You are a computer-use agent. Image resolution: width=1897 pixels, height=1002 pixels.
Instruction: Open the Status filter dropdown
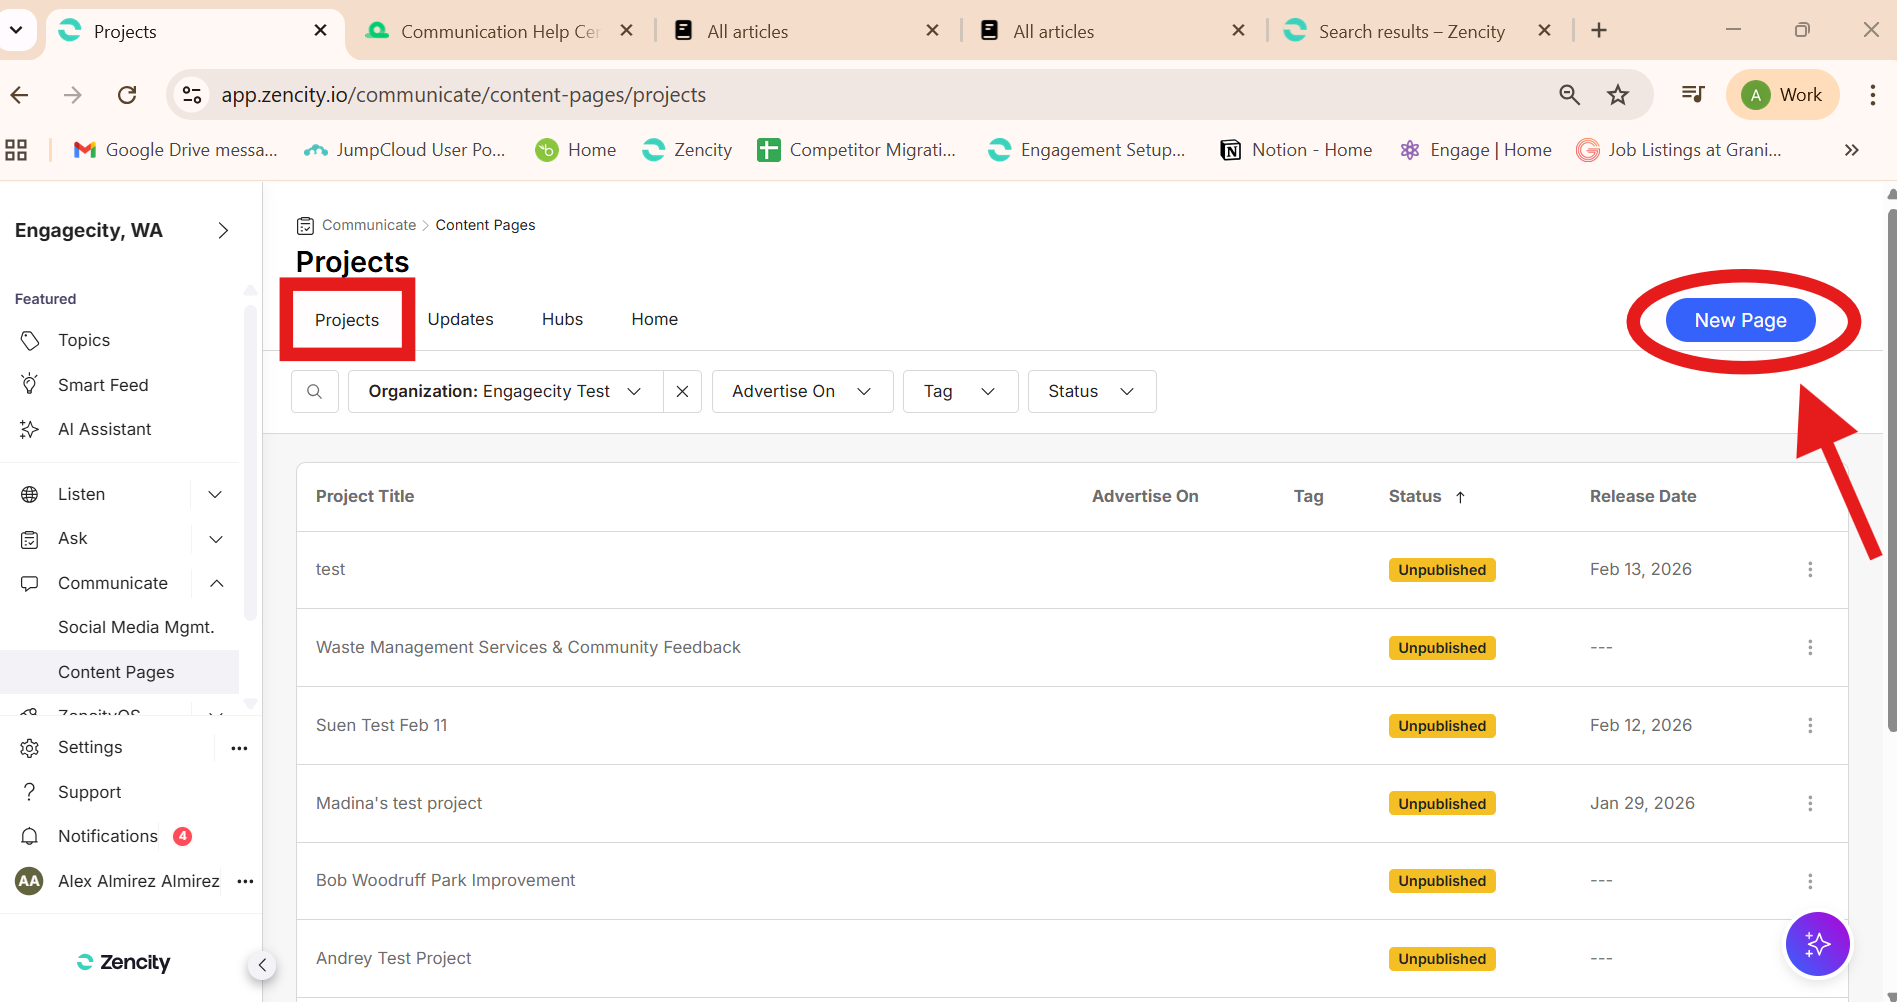(1091, 391)
